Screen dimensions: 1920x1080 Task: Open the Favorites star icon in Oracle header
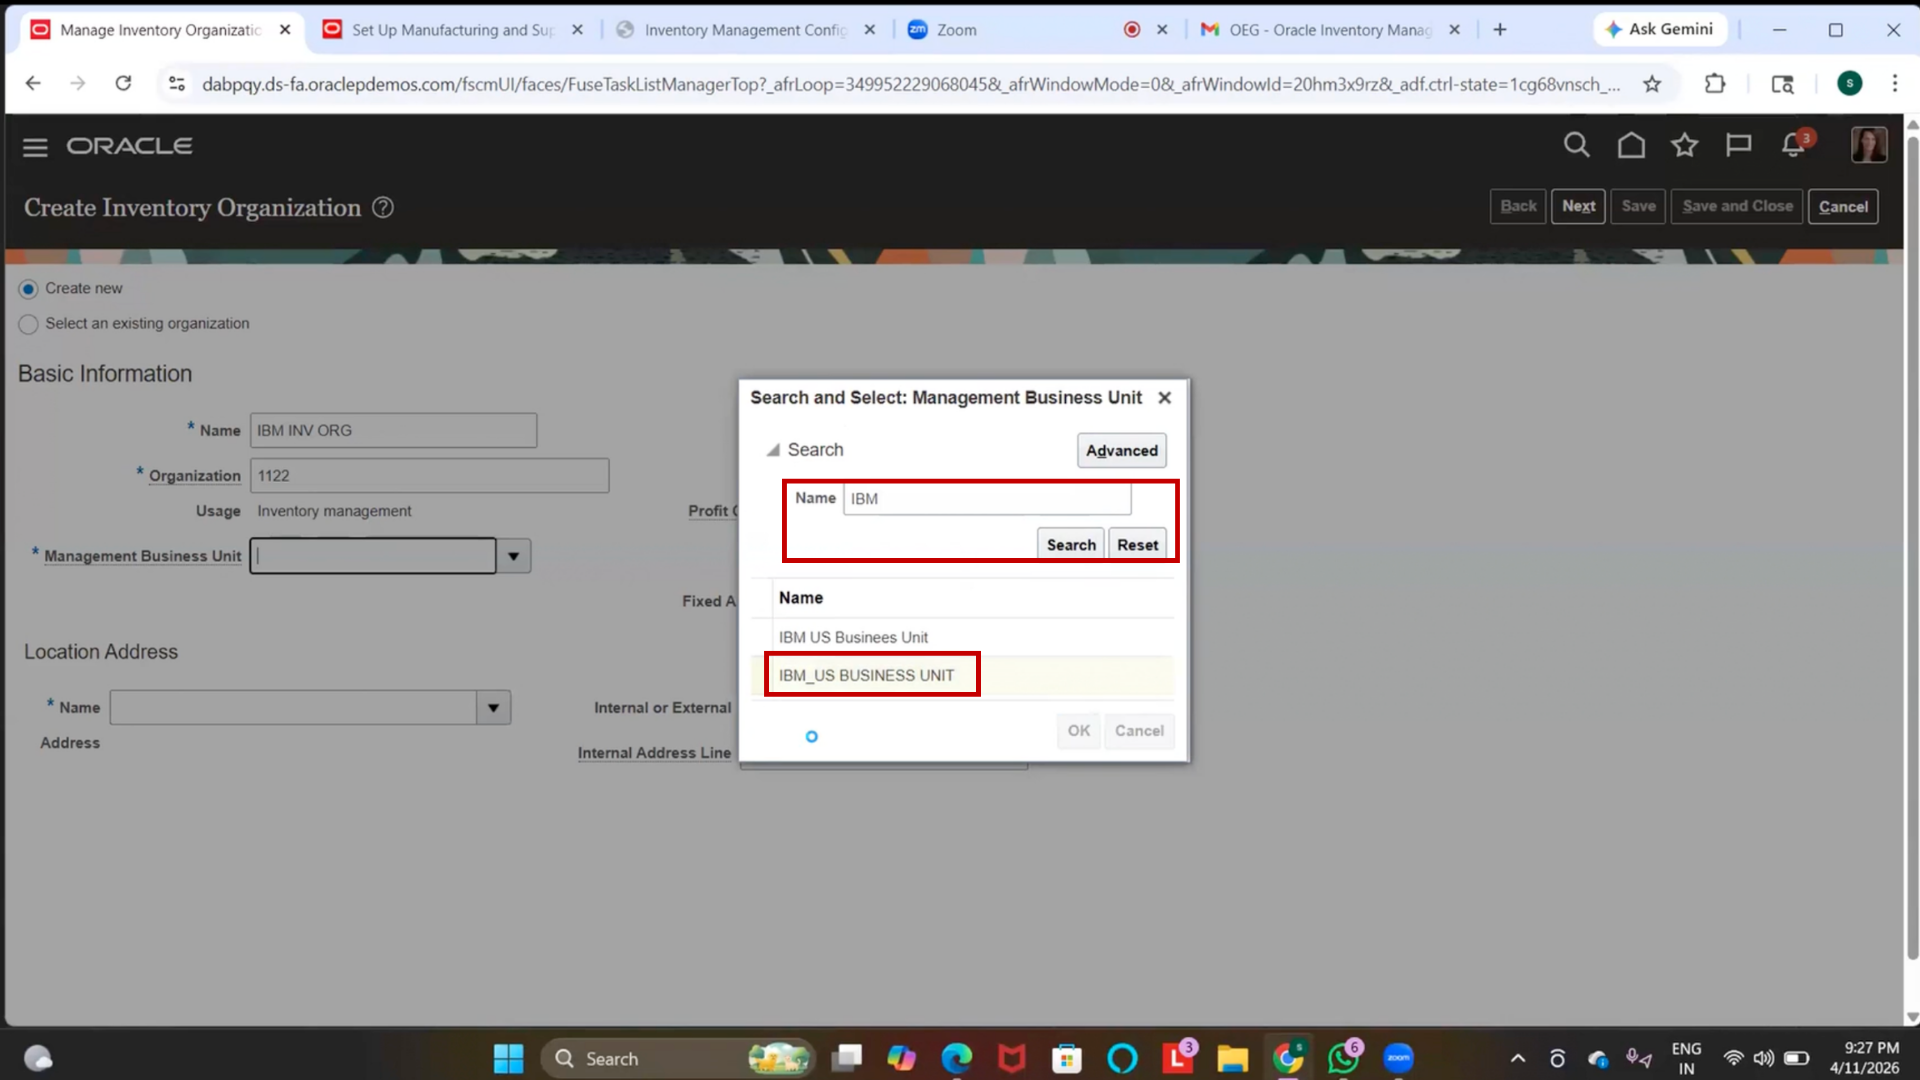[x=1685, y=146]
